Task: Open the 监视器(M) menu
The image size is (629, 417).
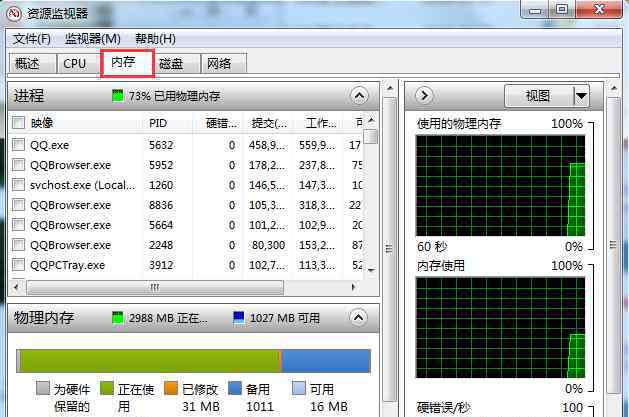Action: tap(92, 39)
